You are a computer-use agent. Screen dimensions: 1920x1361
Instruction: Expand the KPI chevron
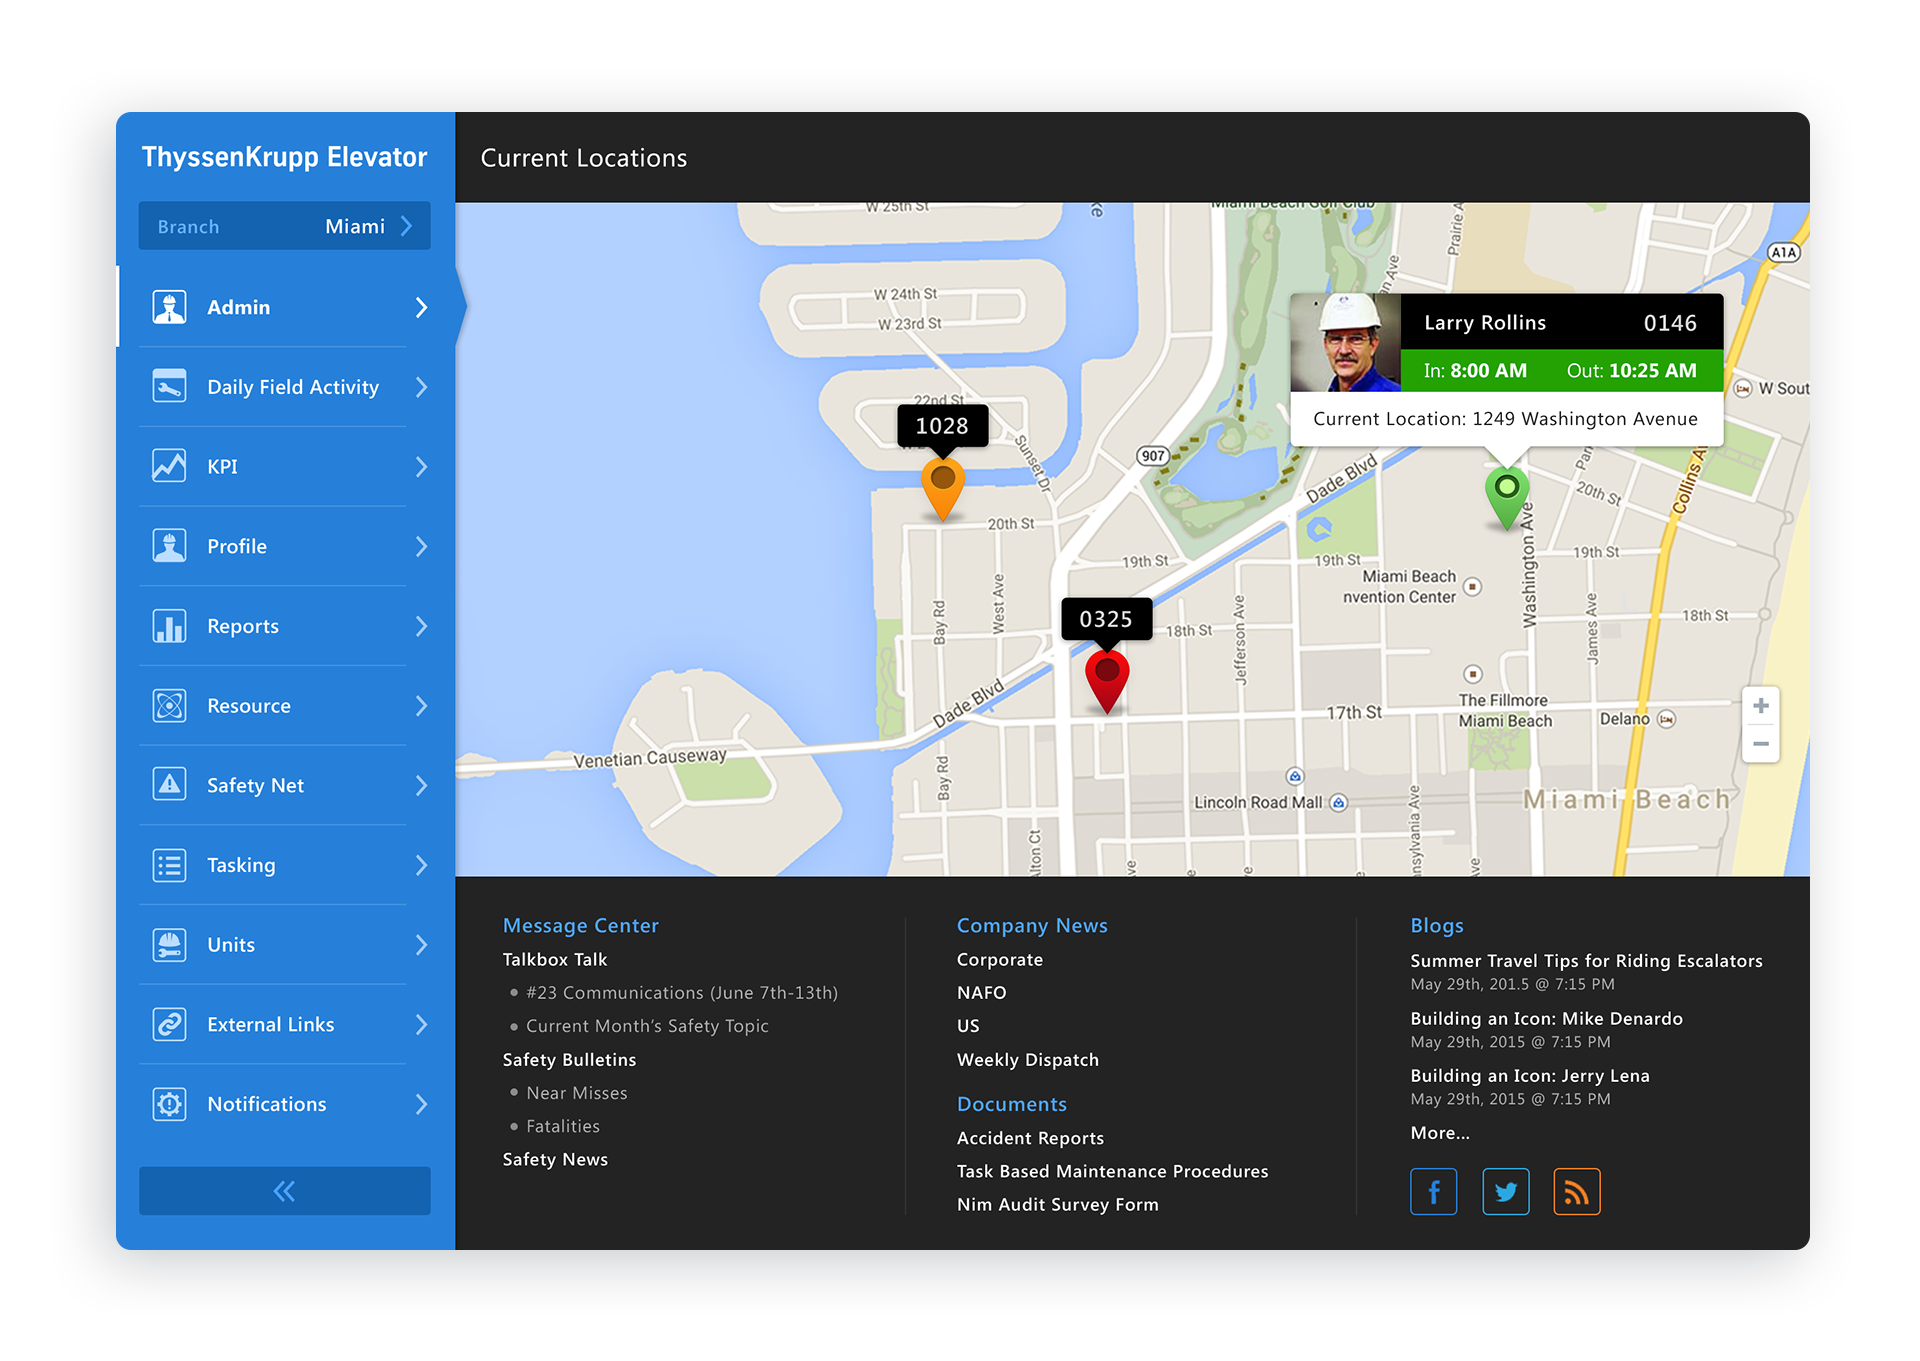point(421,466)
